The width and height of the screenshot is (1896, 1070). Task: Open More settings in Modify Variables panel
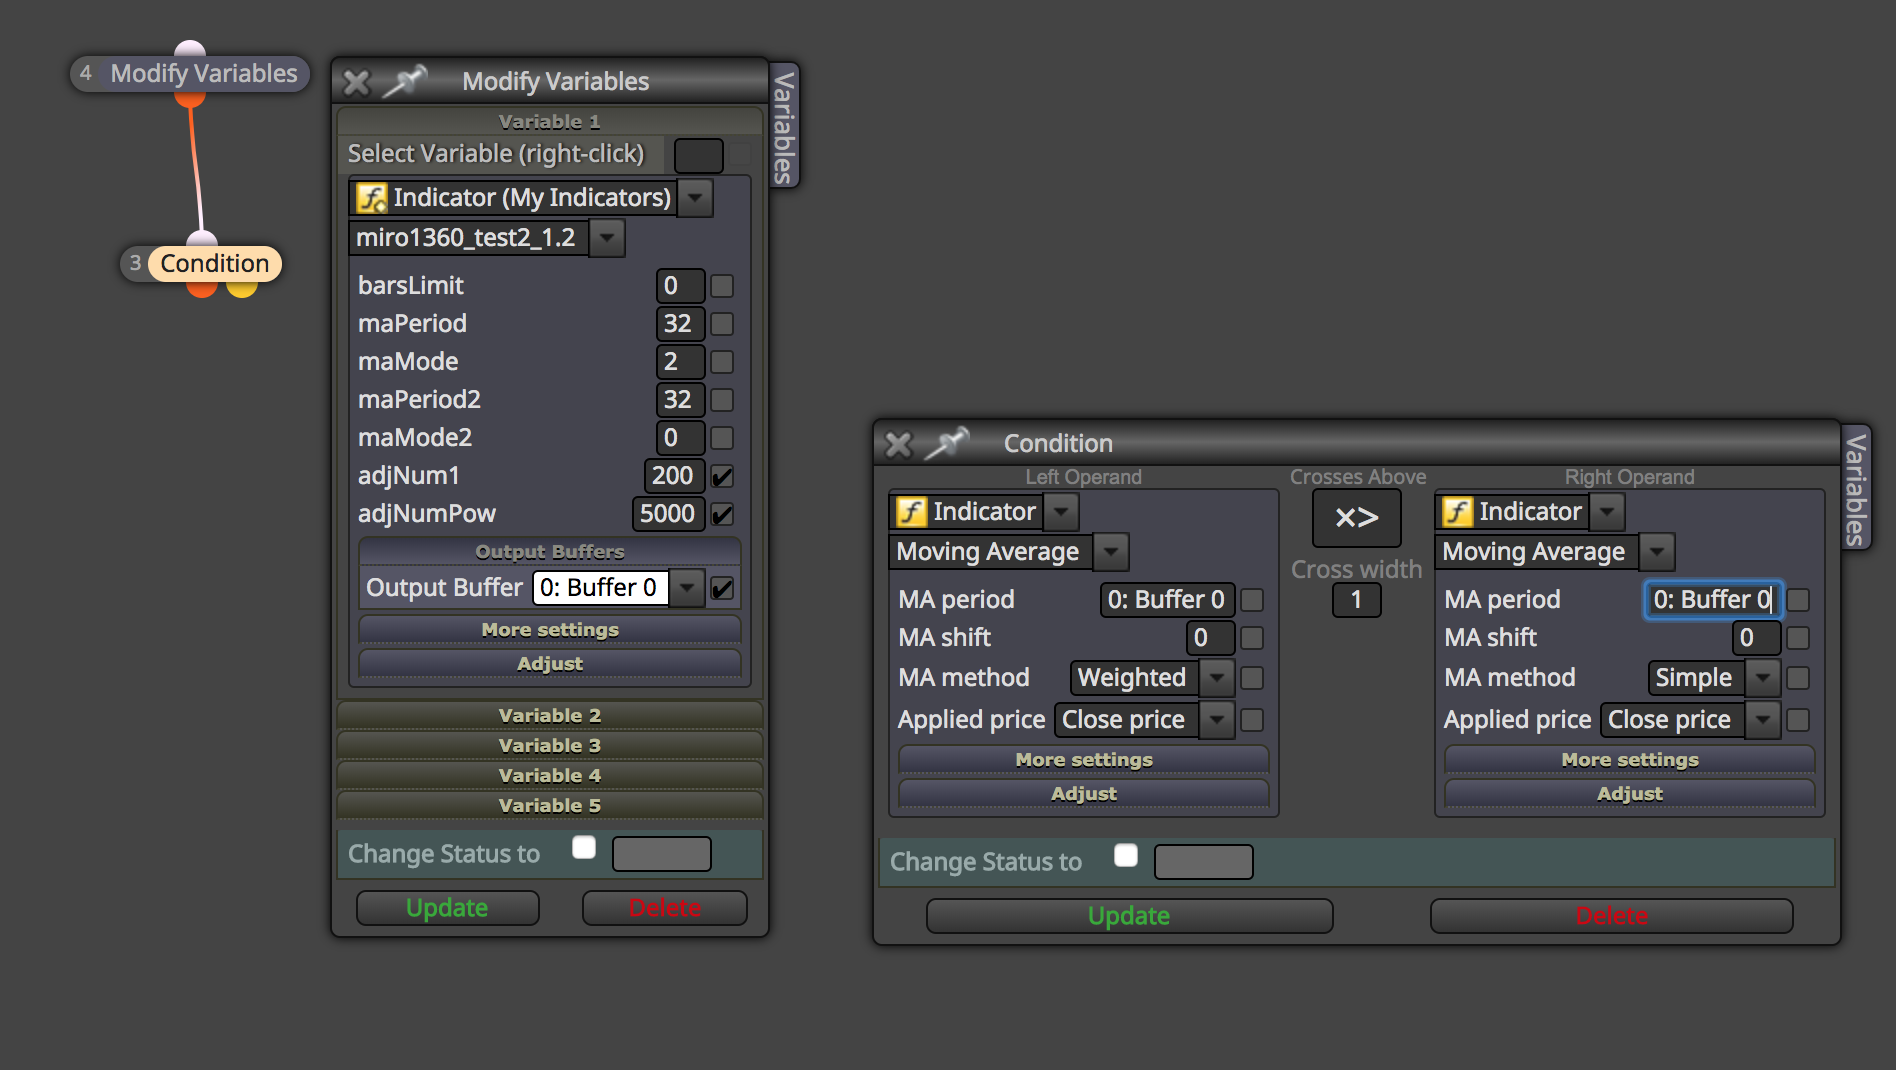pyautogui.click(x=550, y=629)
